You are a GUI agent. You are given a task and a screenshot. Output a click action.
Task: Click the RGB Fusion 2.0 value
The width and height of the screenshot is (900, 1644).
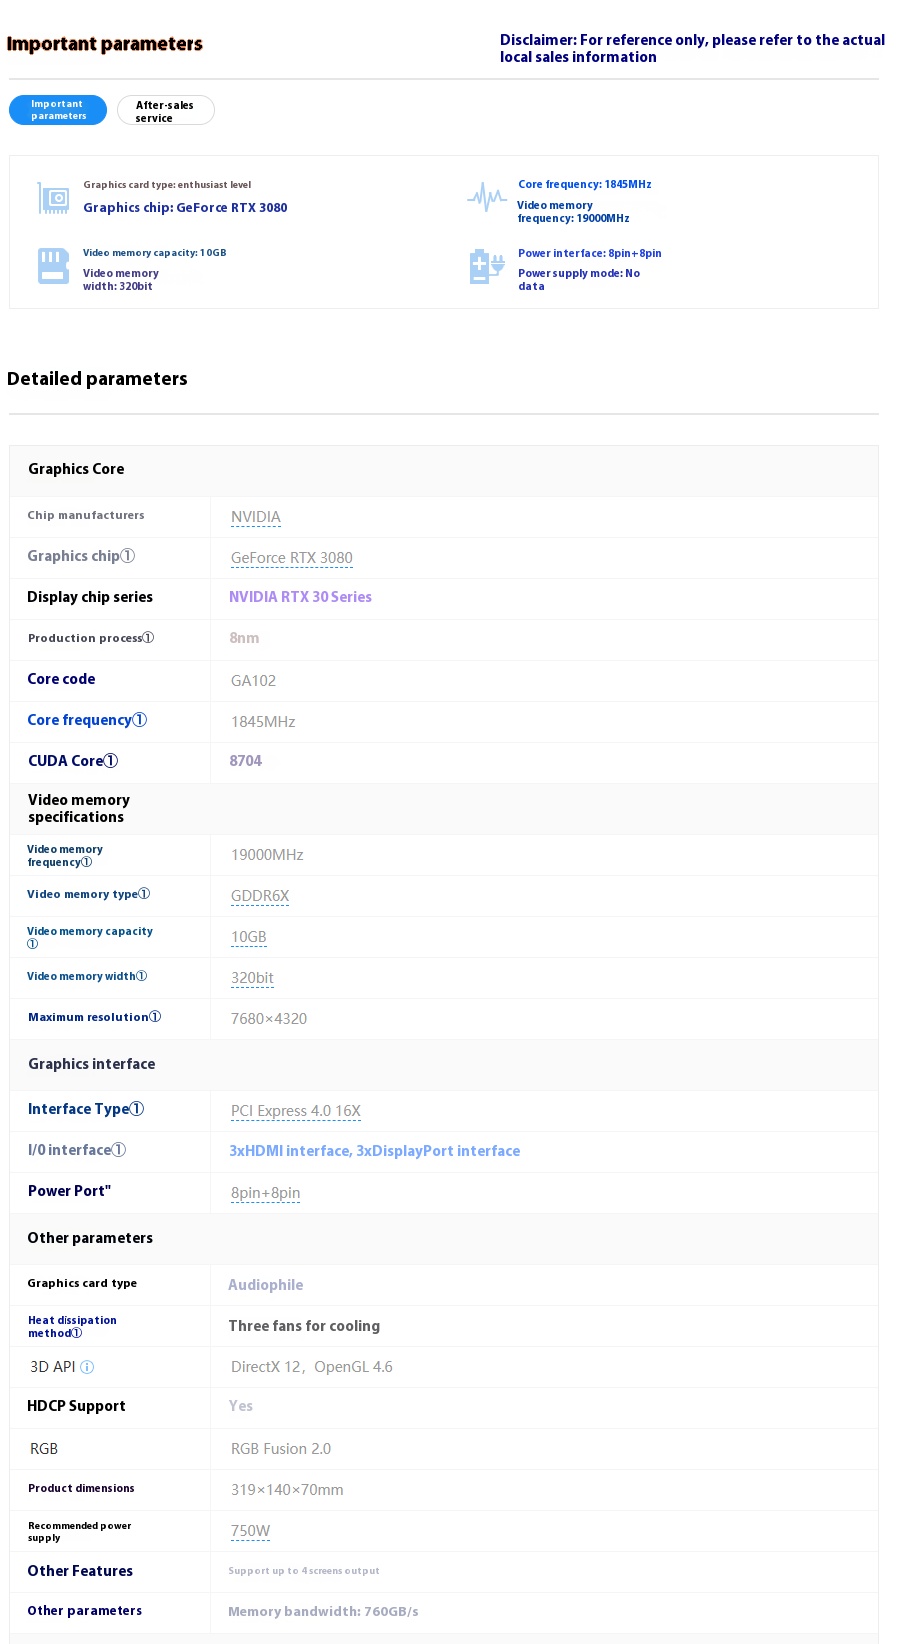[x=281, y=1449]
